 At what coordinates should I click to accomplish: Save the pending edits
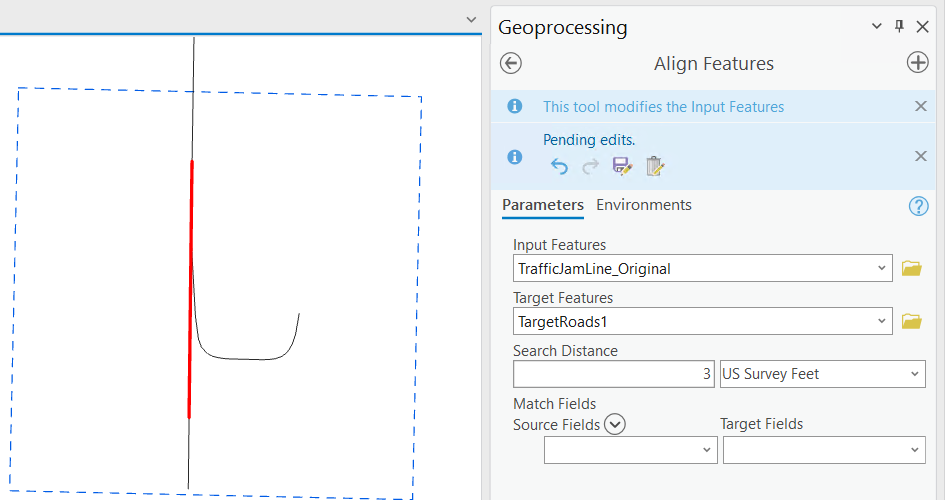622,166
